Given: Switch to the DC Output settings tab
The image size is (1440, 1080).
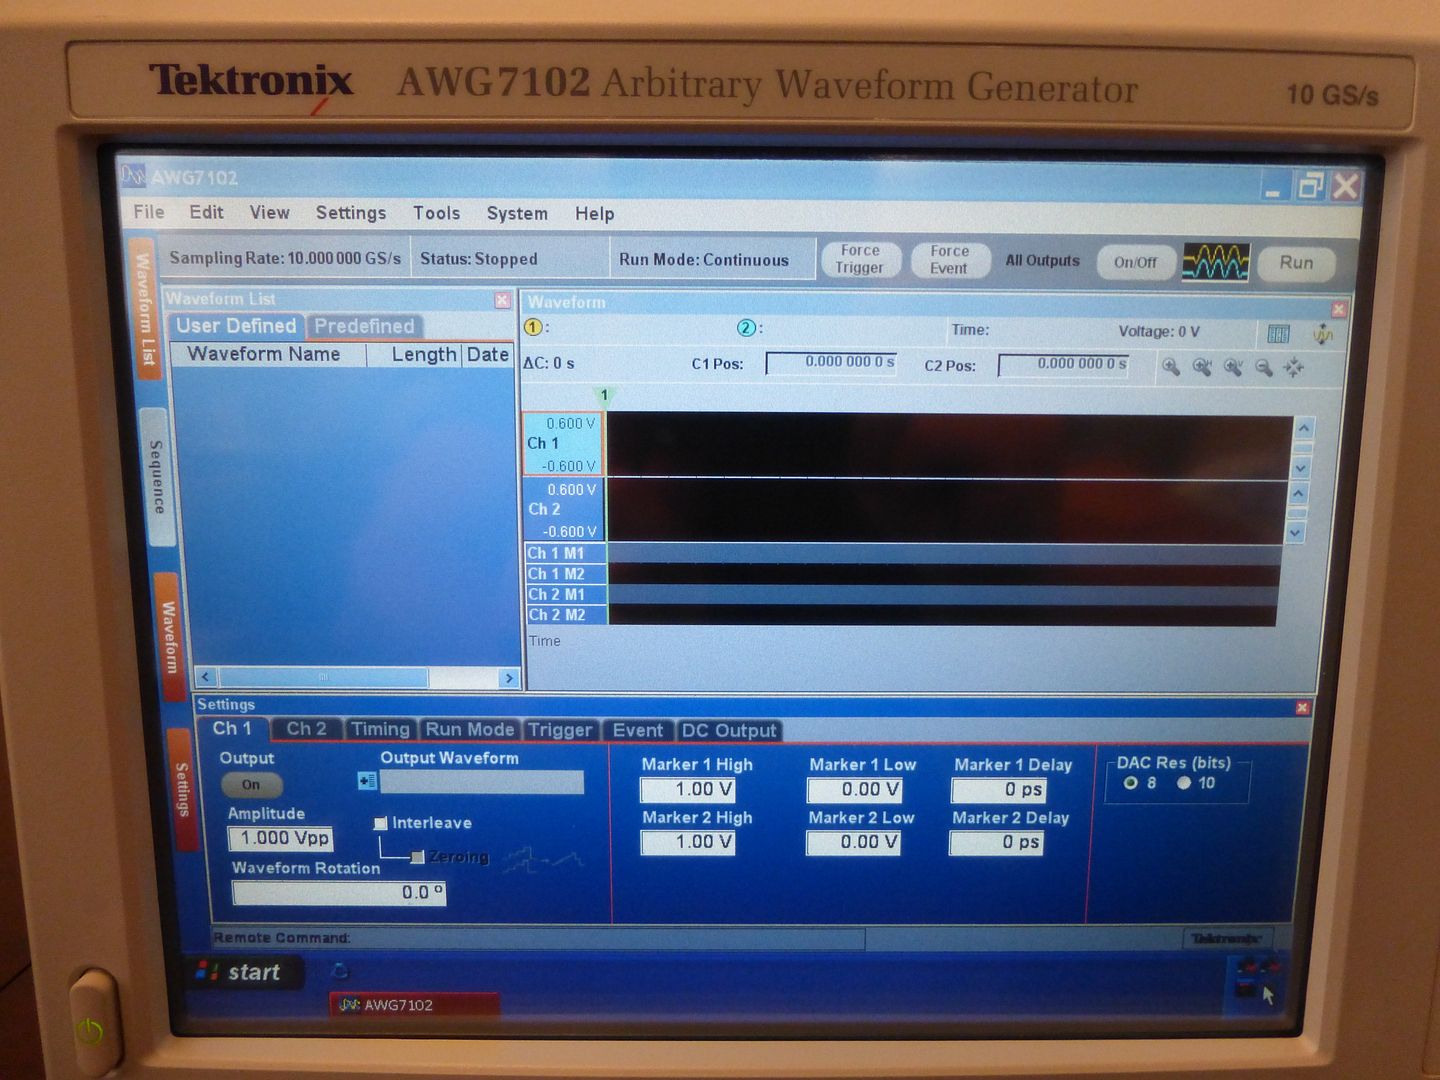Looking at the screenshot, I should coord(729,730).
